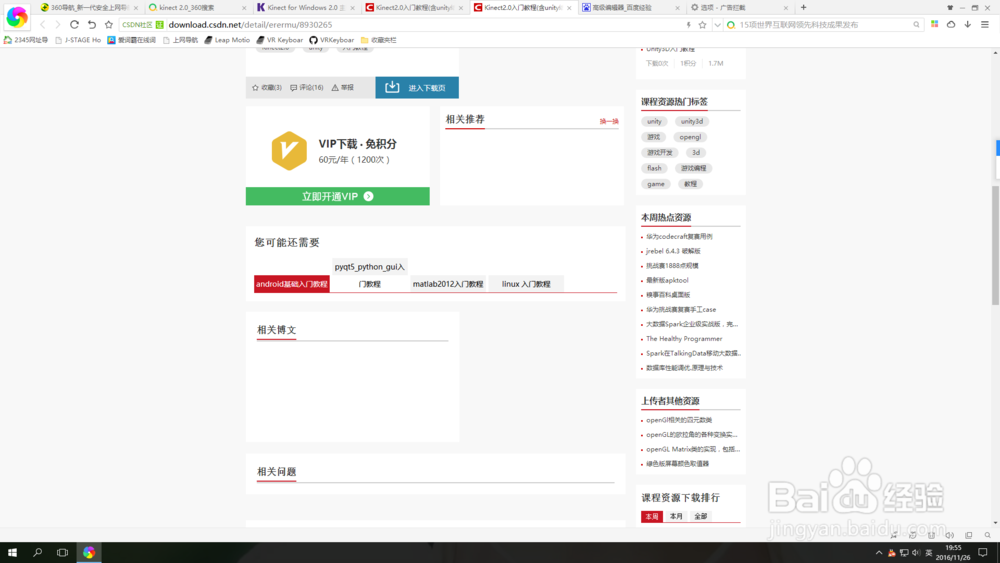Reload the page with the refresh icon

point(75,25)
